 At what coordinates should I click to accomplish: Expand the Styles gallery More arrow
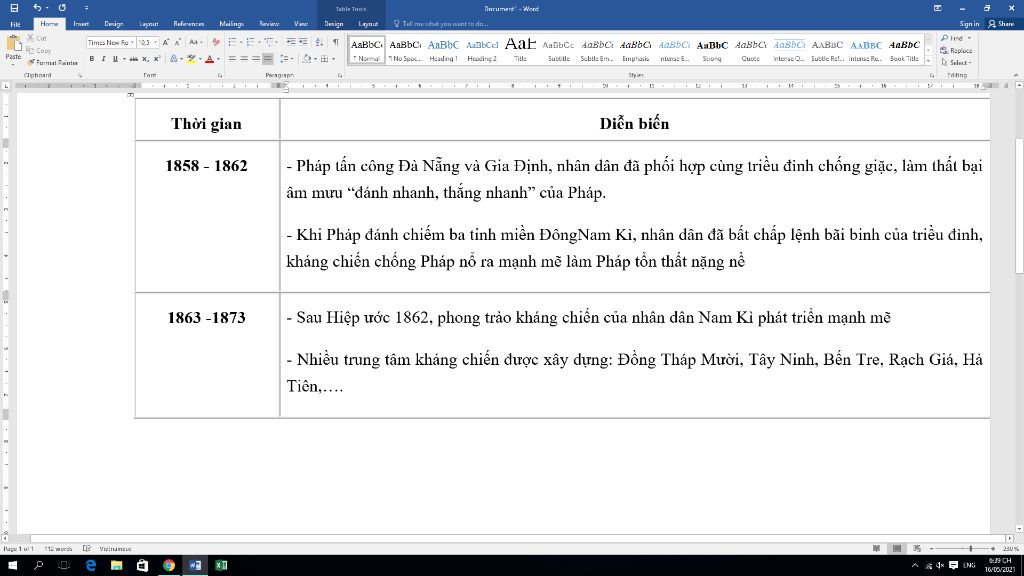pyautogui.click(x=929, y=61)
